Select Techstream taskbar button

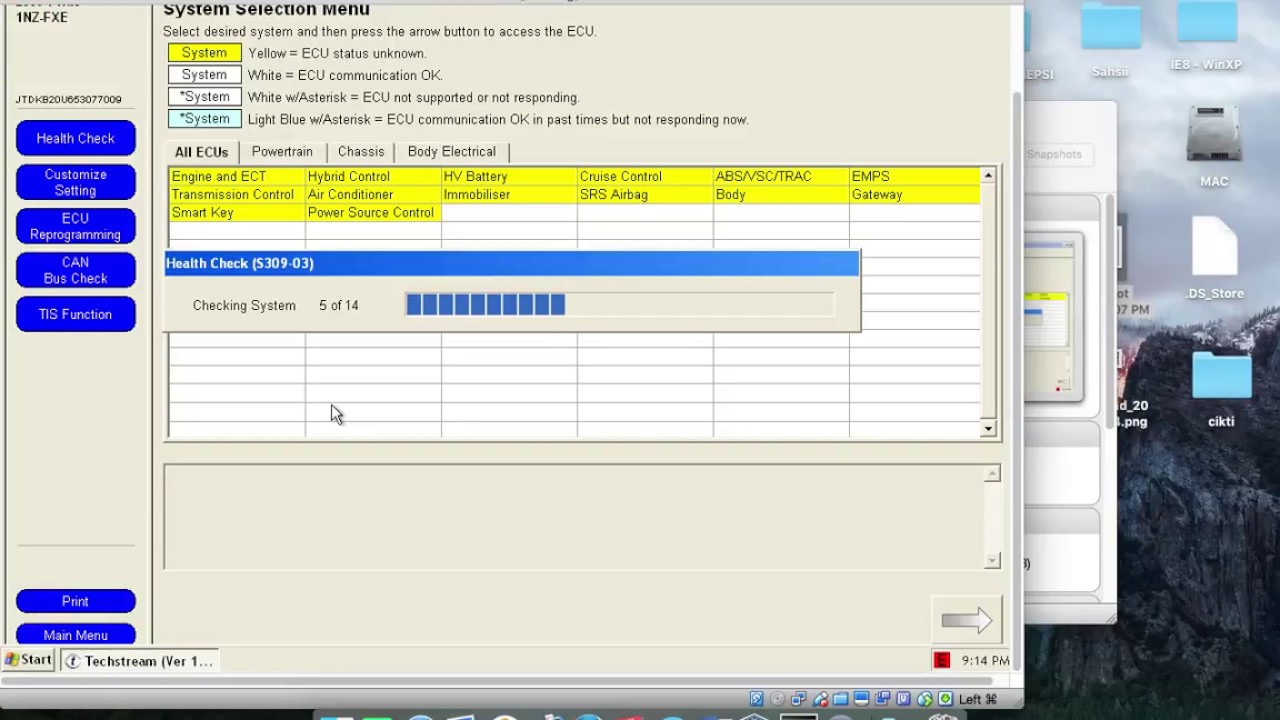point(139,661)
